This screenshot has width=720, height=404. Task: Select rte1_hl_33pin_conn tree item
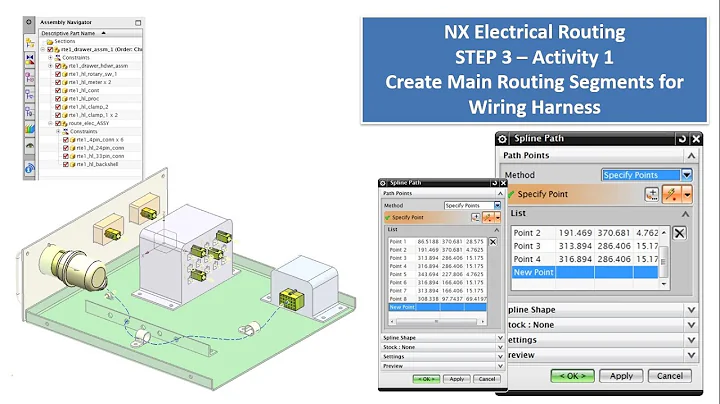pyautogui.click(x=100, y=156)
